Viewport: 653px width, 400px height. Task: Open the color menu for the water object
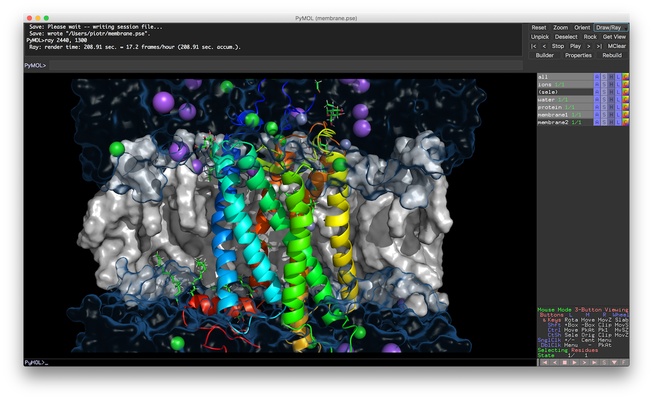pos(625,100)
